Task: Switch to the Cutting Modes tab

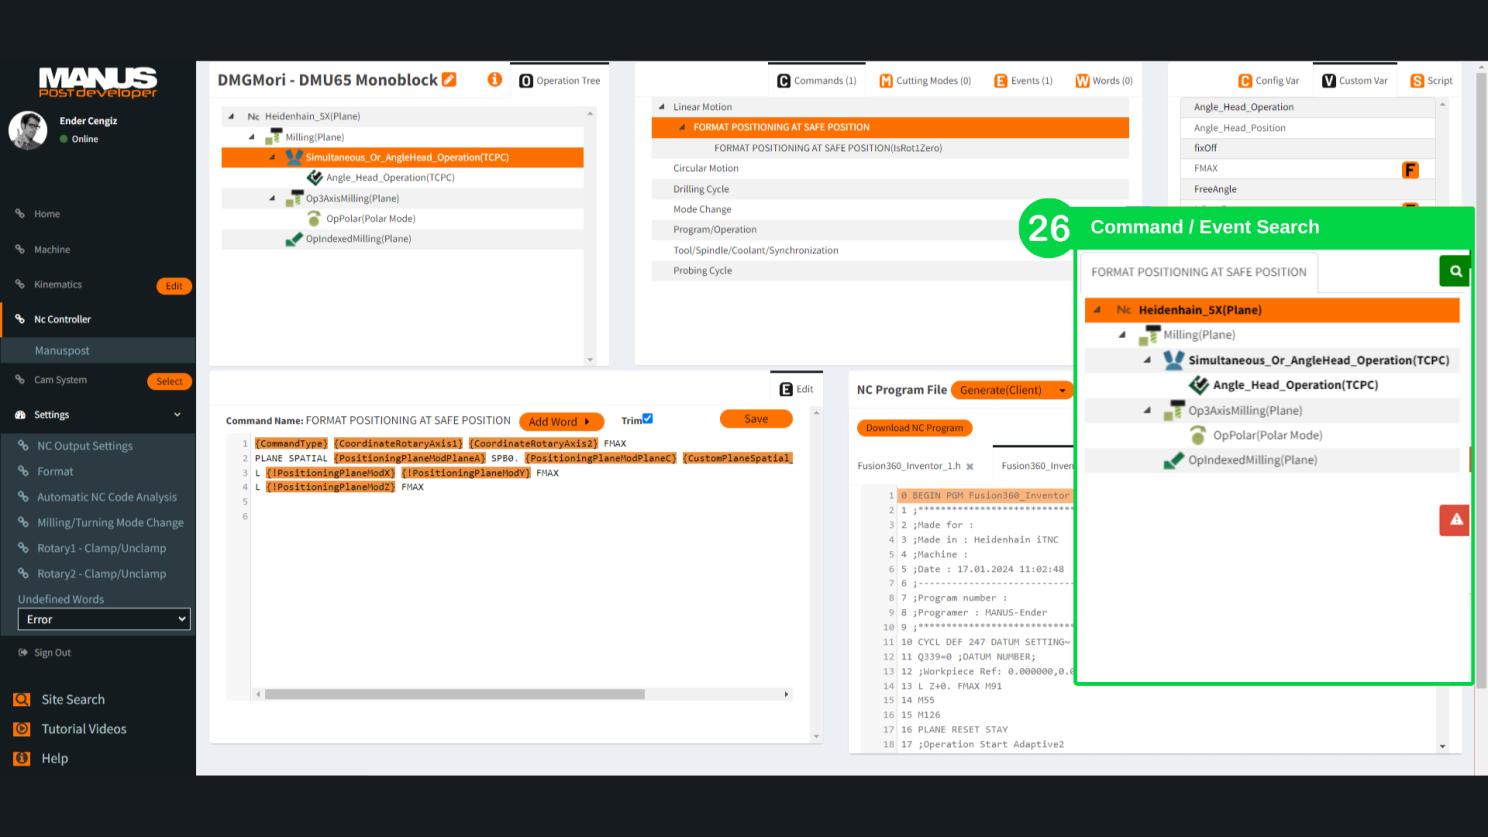Action: (925, 81)
